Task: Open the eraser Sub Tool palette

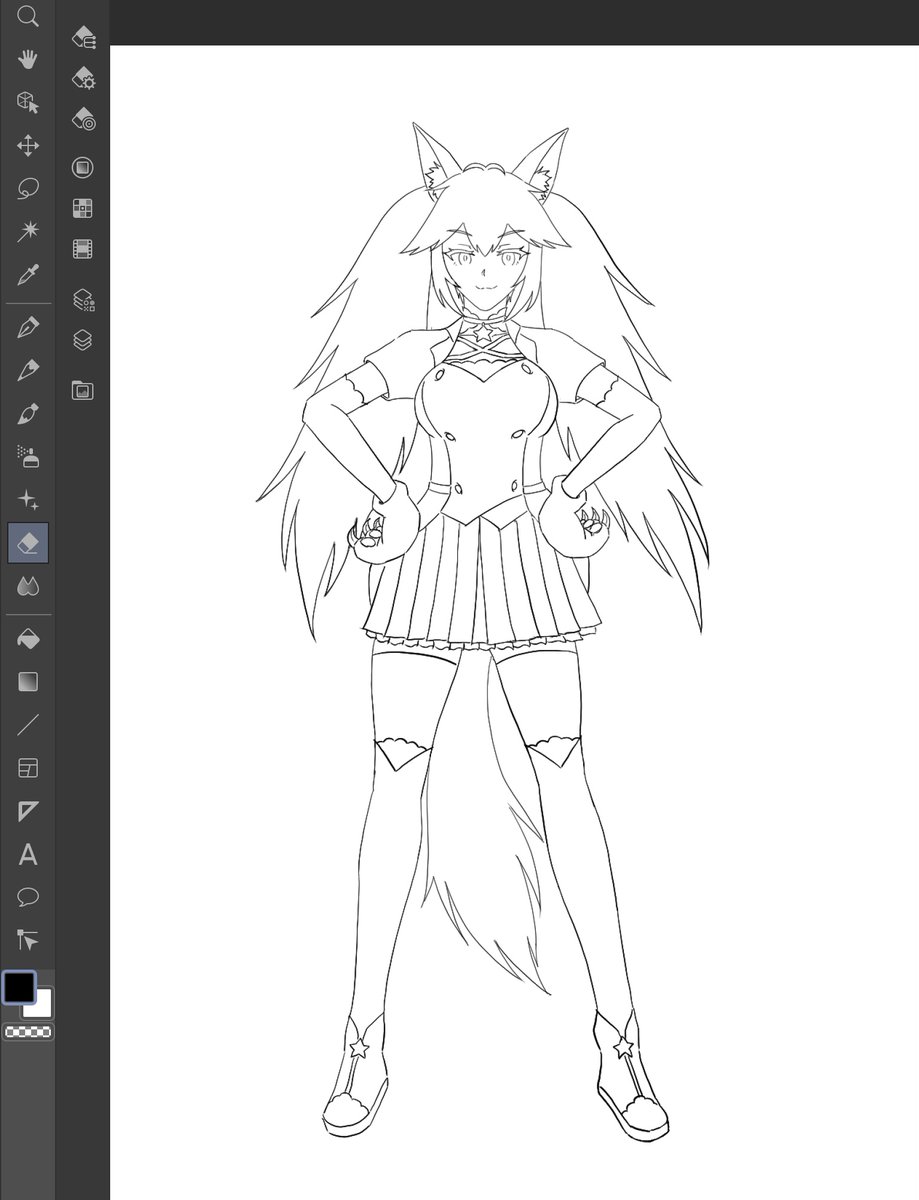Action: (83, 38)
